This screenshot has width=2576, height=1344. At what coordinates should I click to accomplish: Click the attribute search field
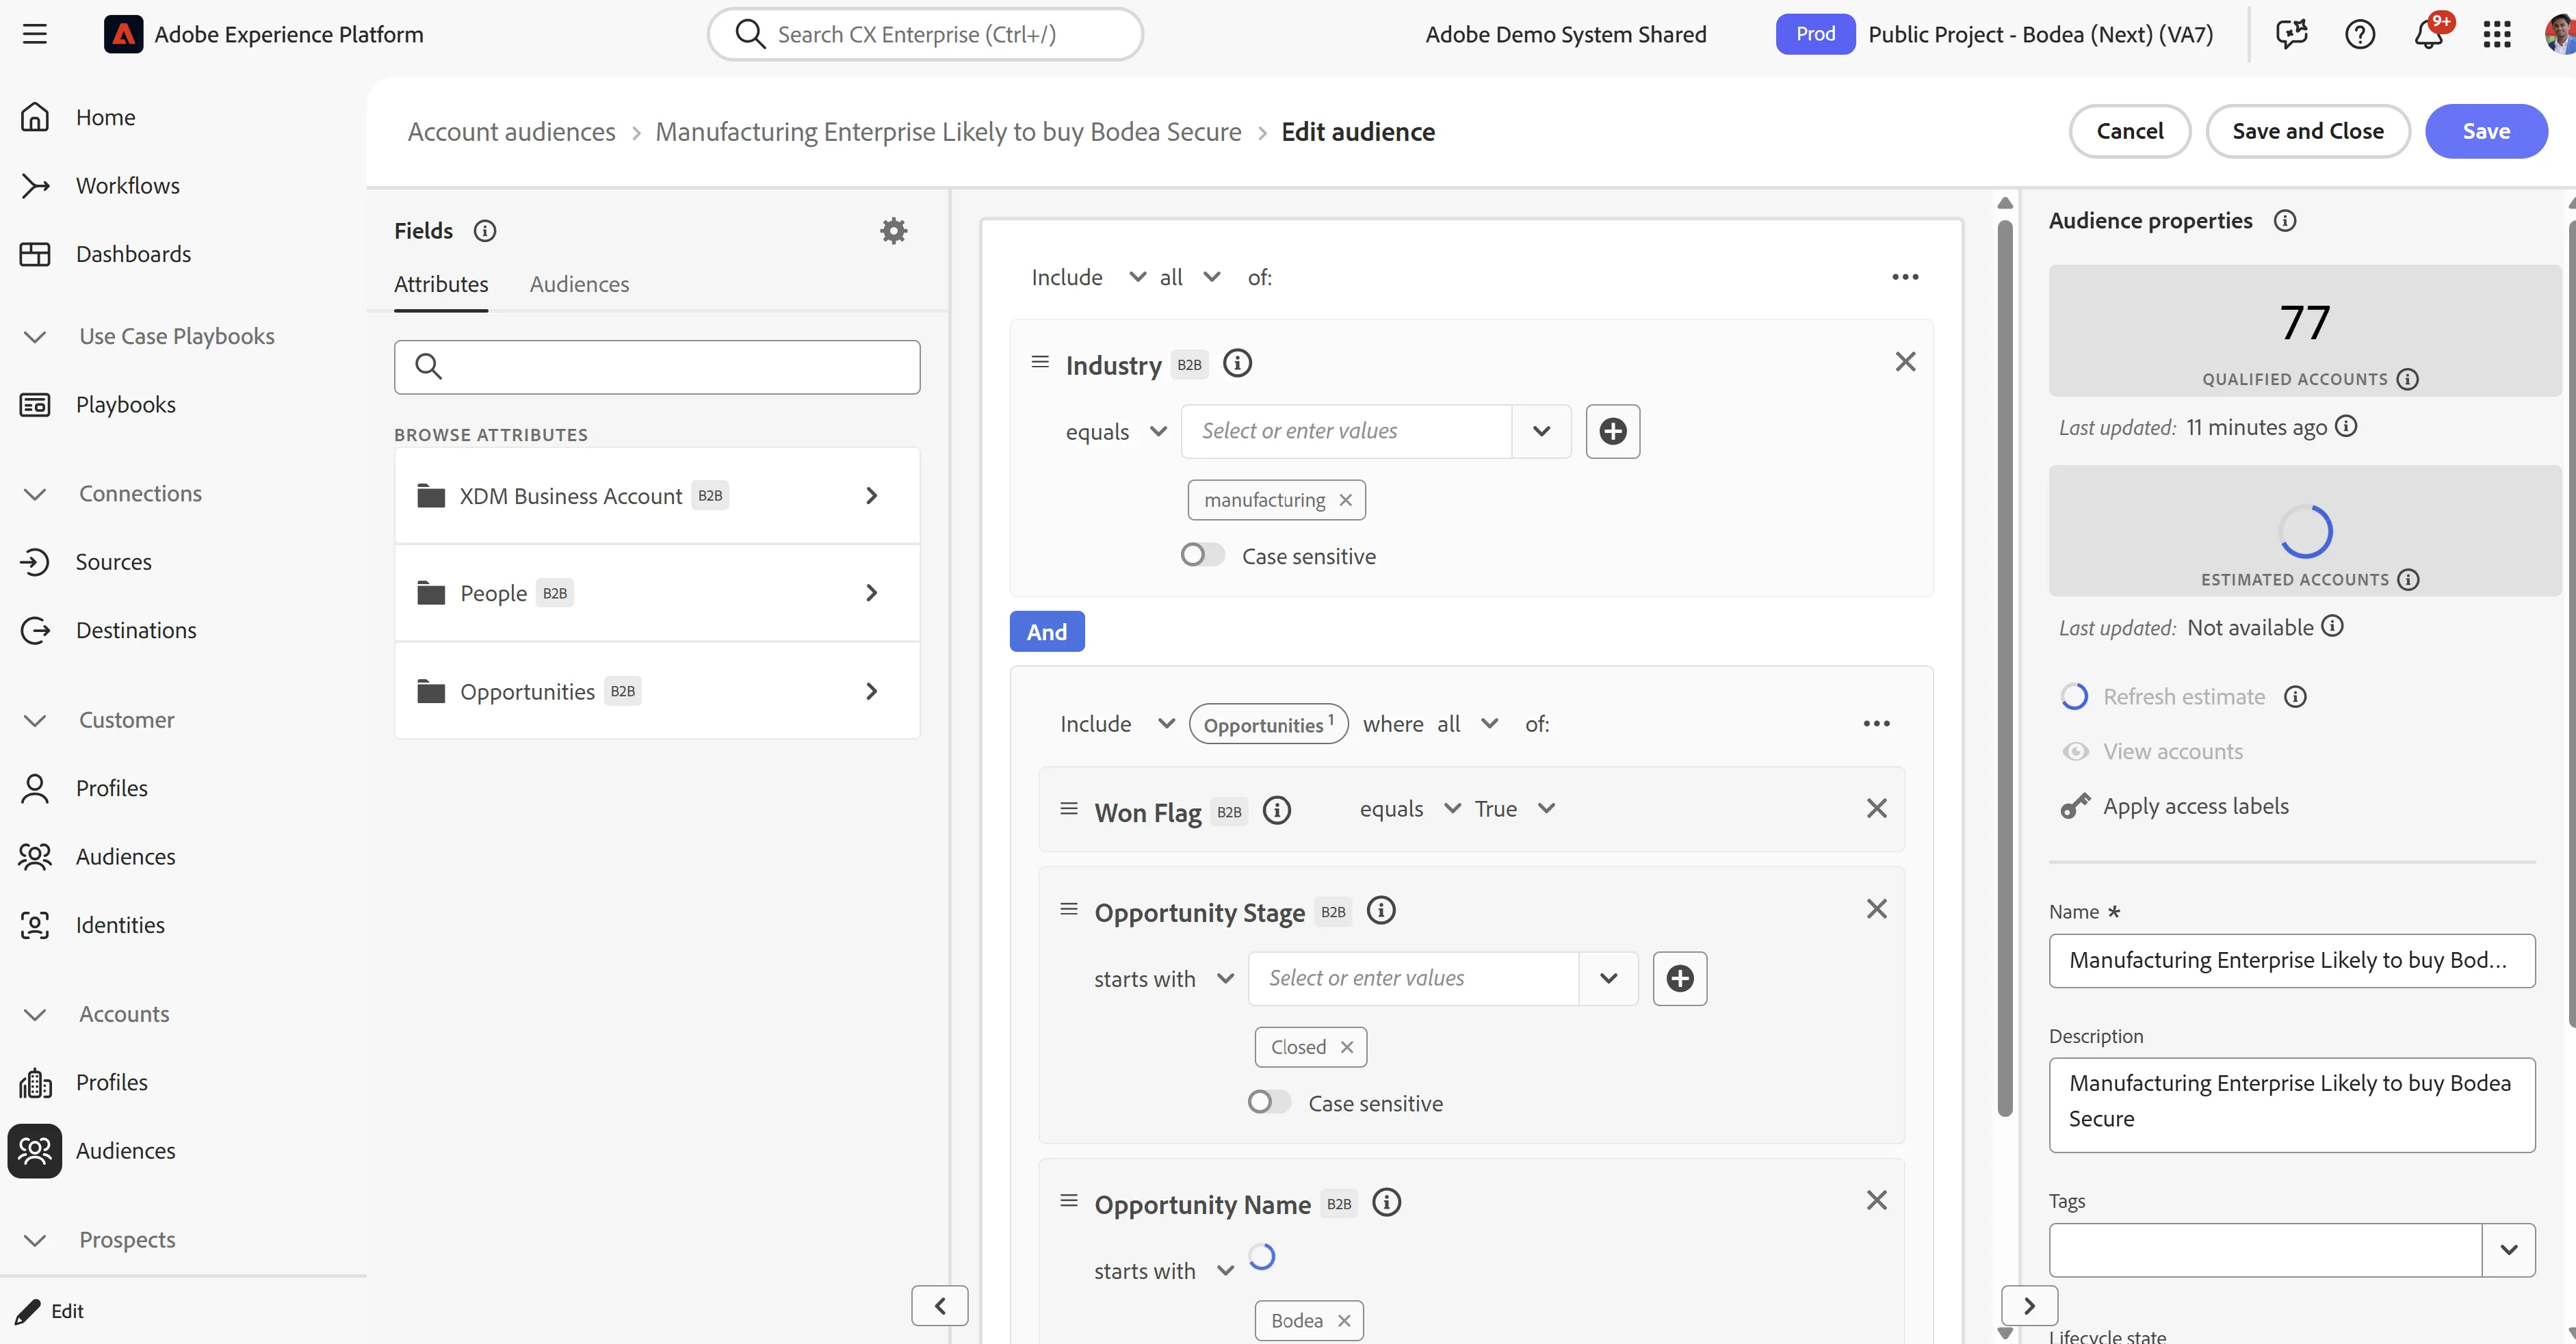pyautogui.click(x=657, y=367)
